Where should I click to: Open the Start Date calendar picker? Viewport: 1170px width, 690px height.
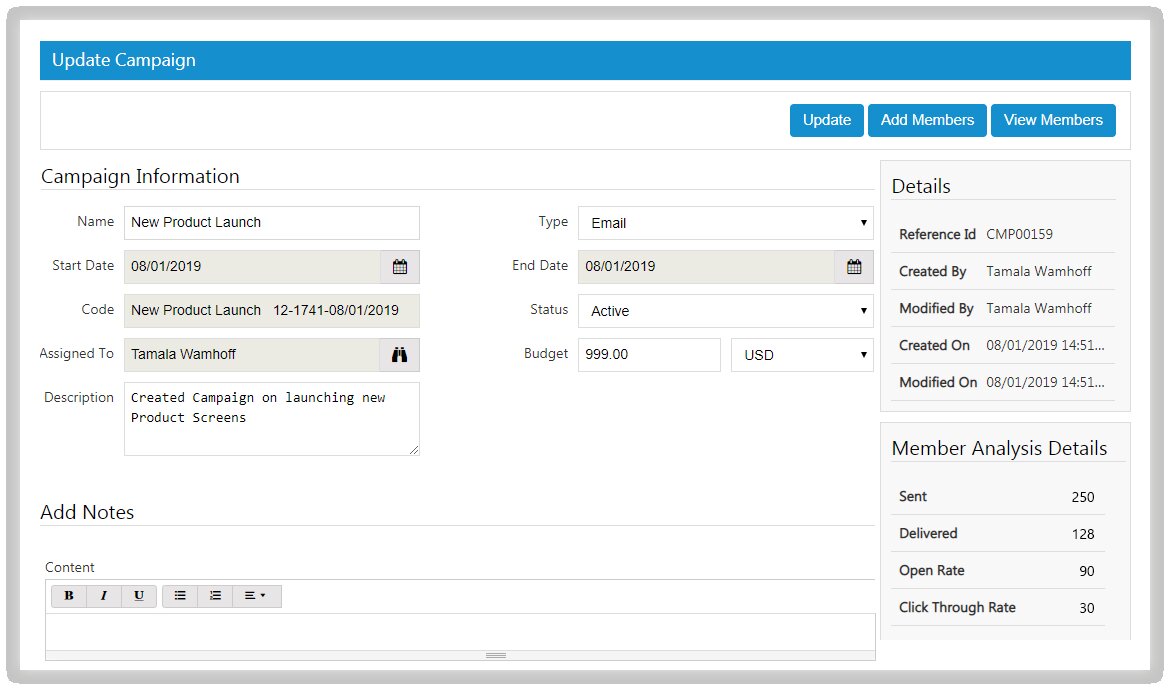pyautogui.click(x=400, y=267)
